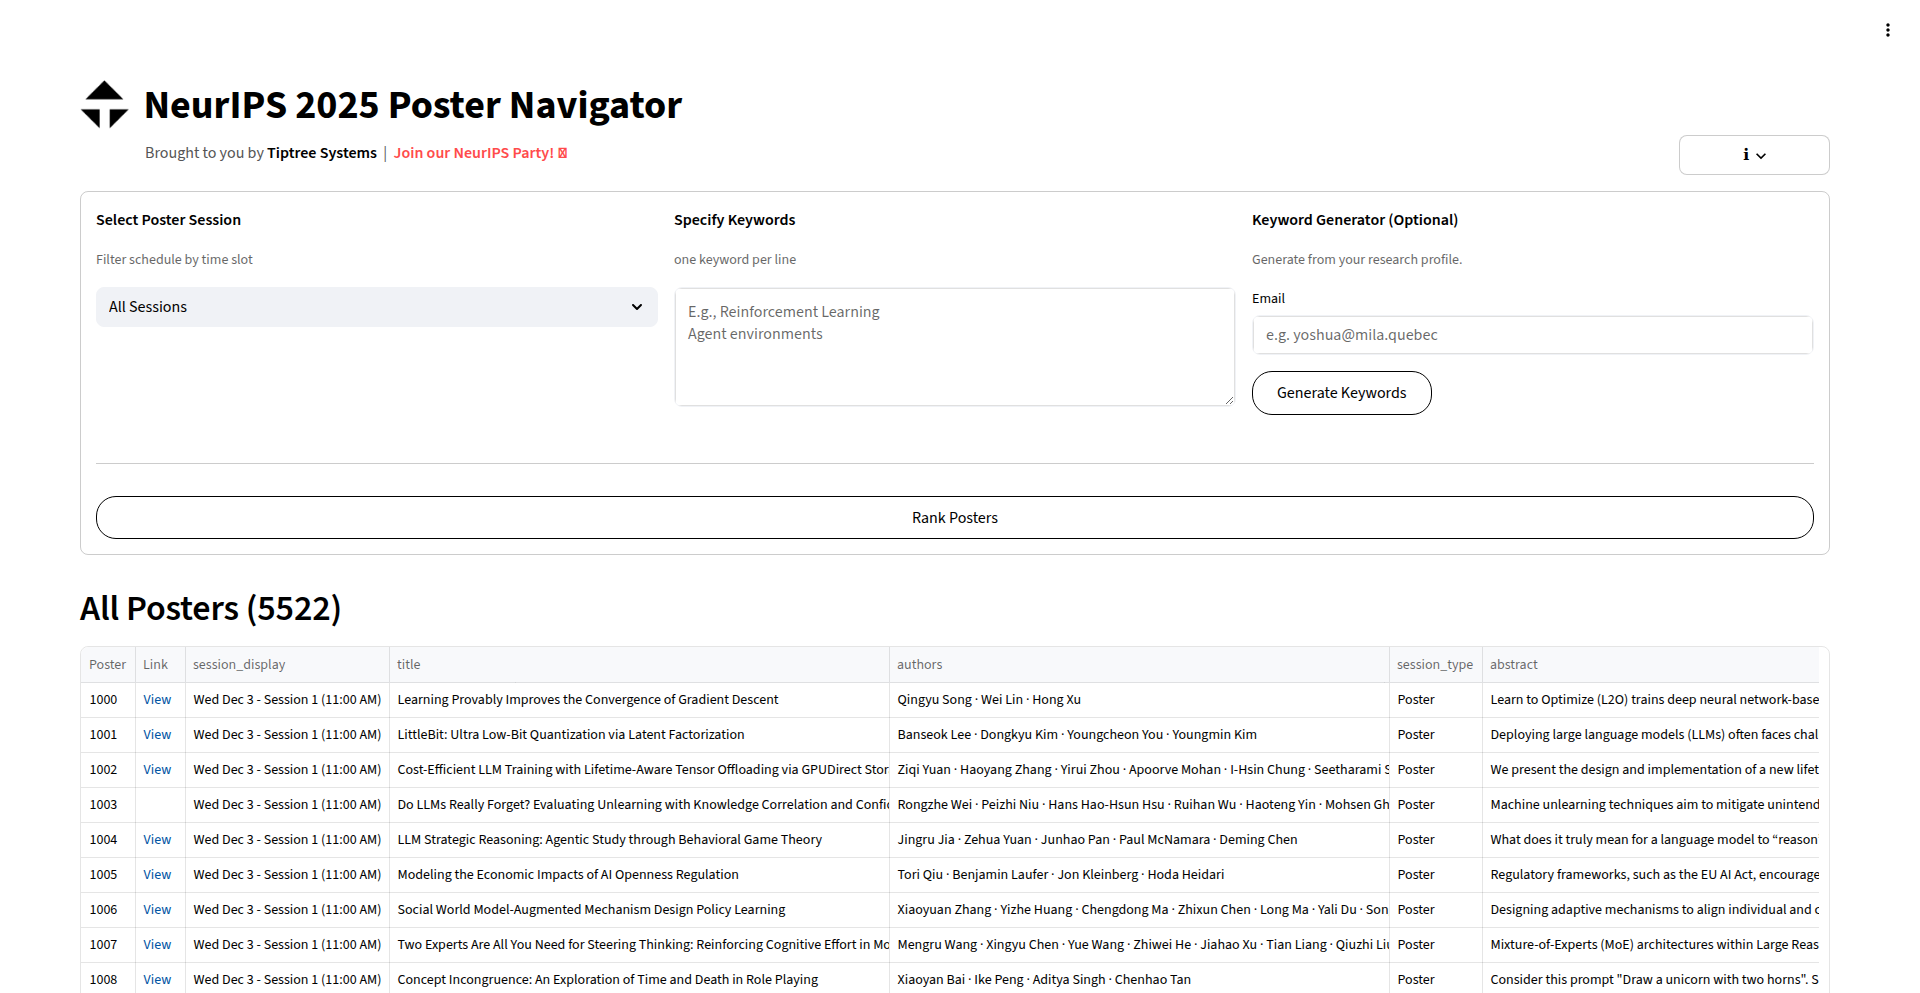Viewport: 1920px width, 993px height.
Task: Click View for the LittleBit quantization poster
Action: click(157, 734)
